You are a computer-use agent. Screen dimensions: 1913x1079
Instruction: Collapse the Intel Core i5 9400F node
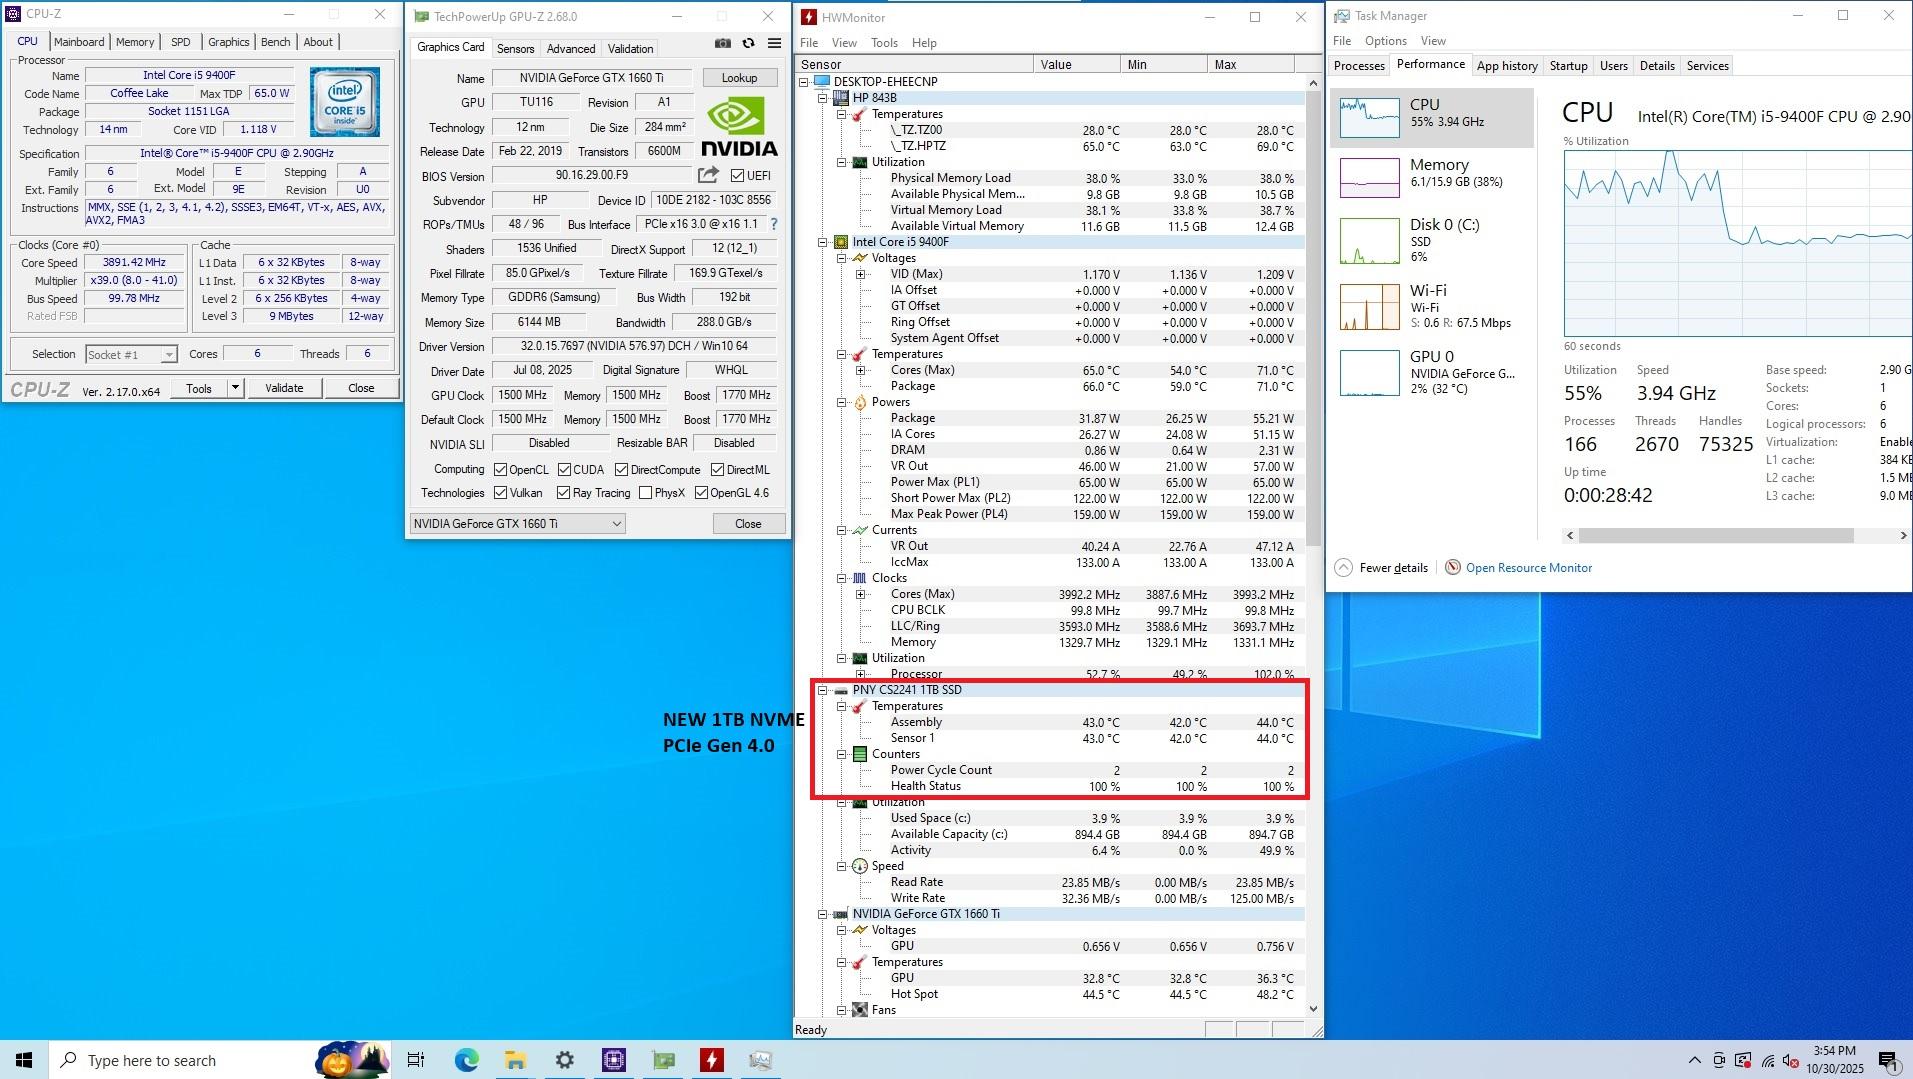click(x=823, y=242)
